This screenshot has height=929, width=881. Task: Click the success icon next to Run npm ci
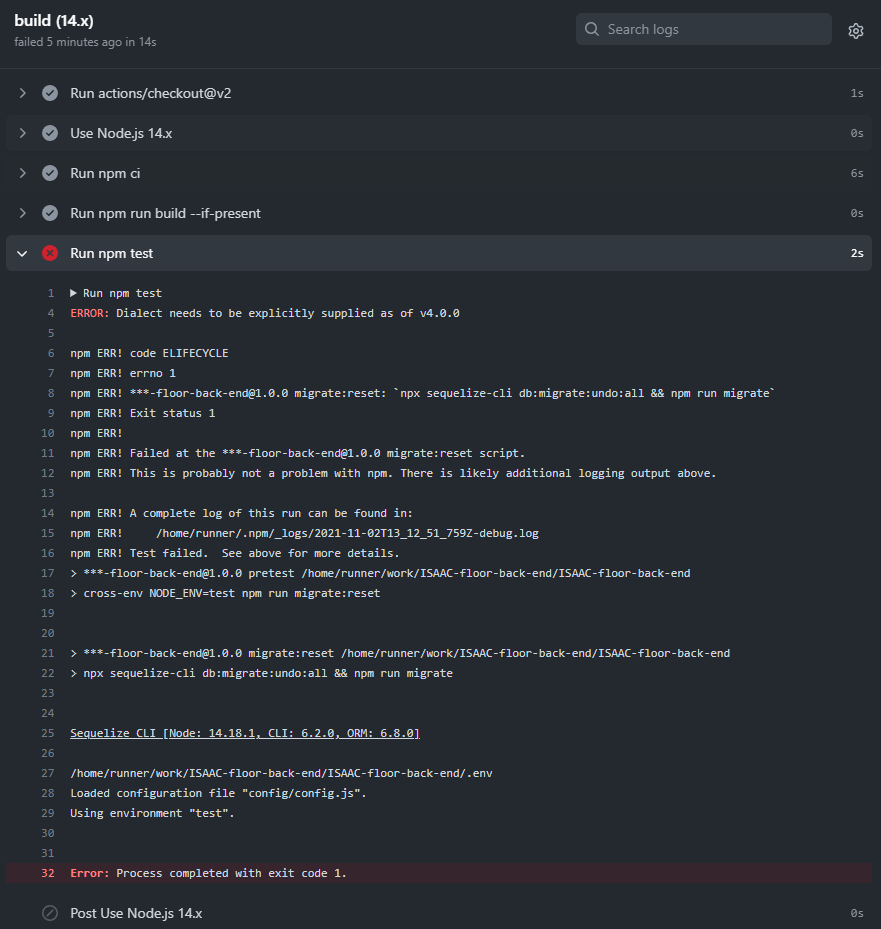(50, 172)
